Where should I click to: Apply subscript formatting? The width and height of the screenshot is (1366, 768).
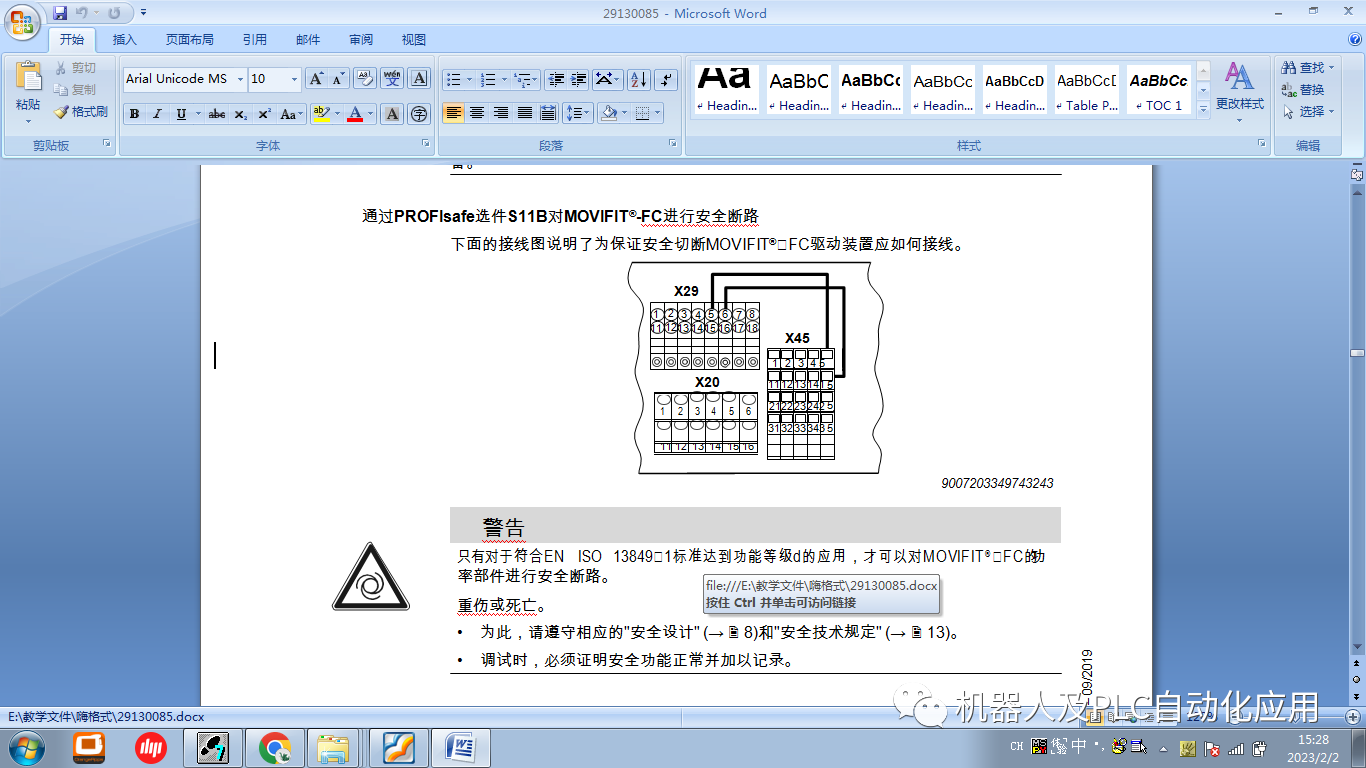[x=242, y=114]
